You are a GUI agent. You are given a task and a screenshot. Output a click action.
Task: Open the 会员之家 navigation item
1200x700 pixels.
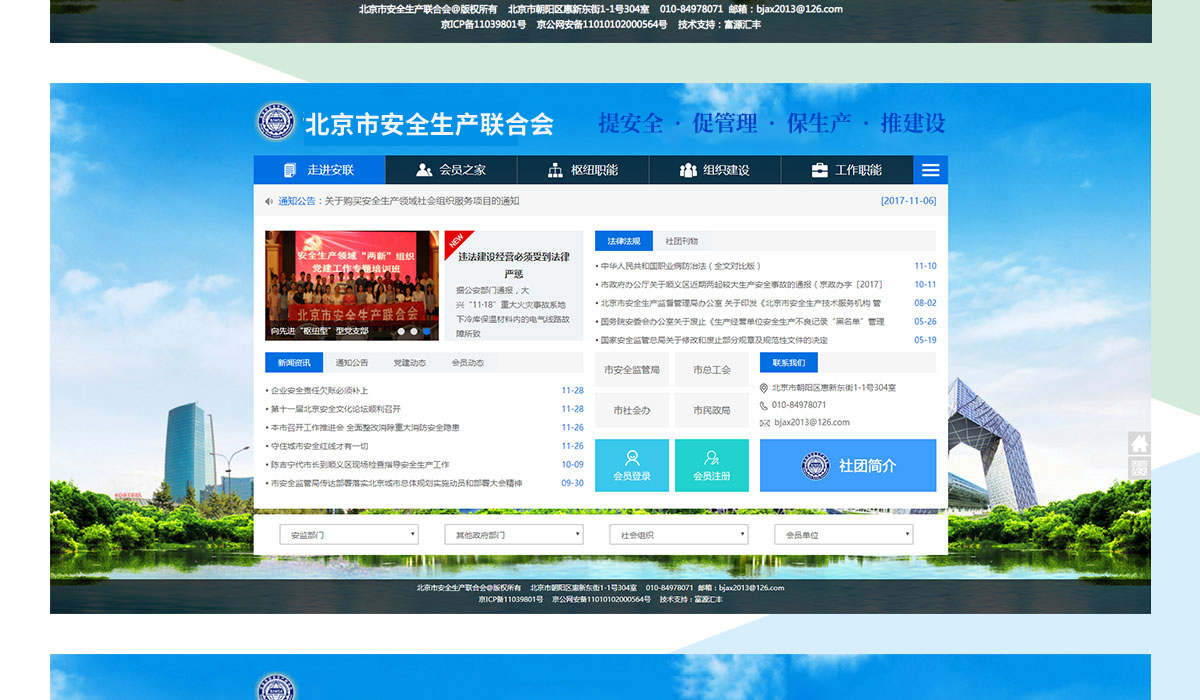(x=451, y=170)
